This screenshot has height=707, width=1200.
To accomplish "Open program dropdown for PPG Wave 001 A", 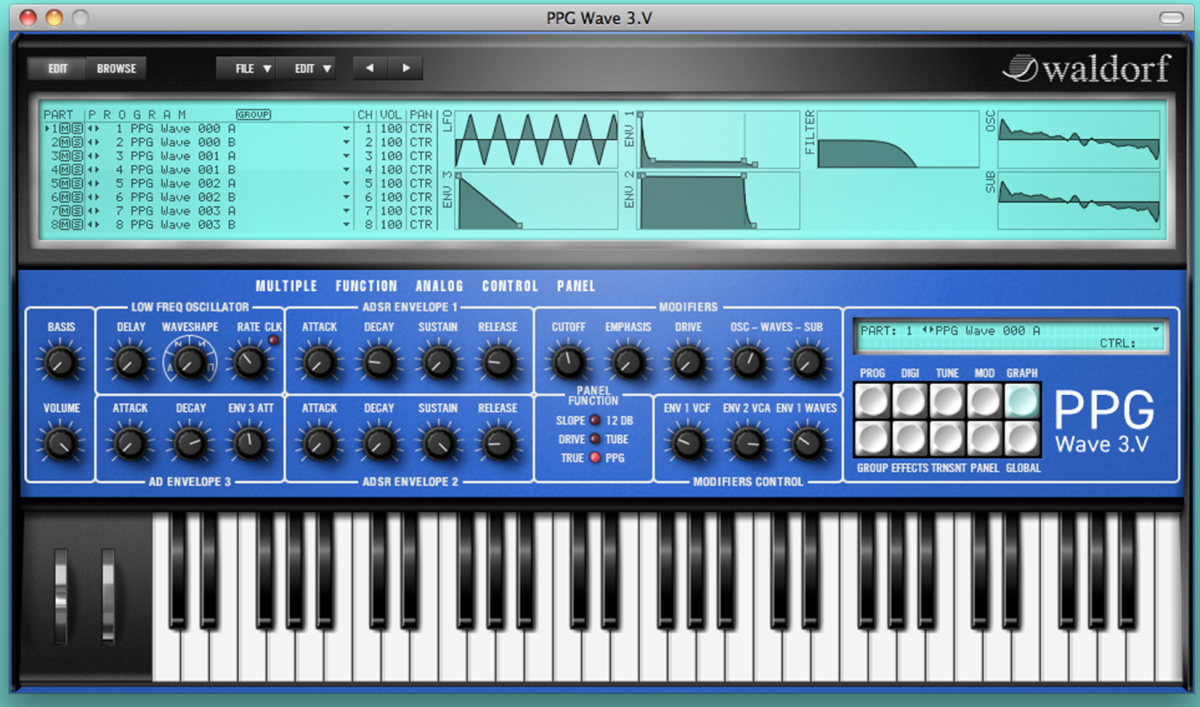I will tap(347, 156).
